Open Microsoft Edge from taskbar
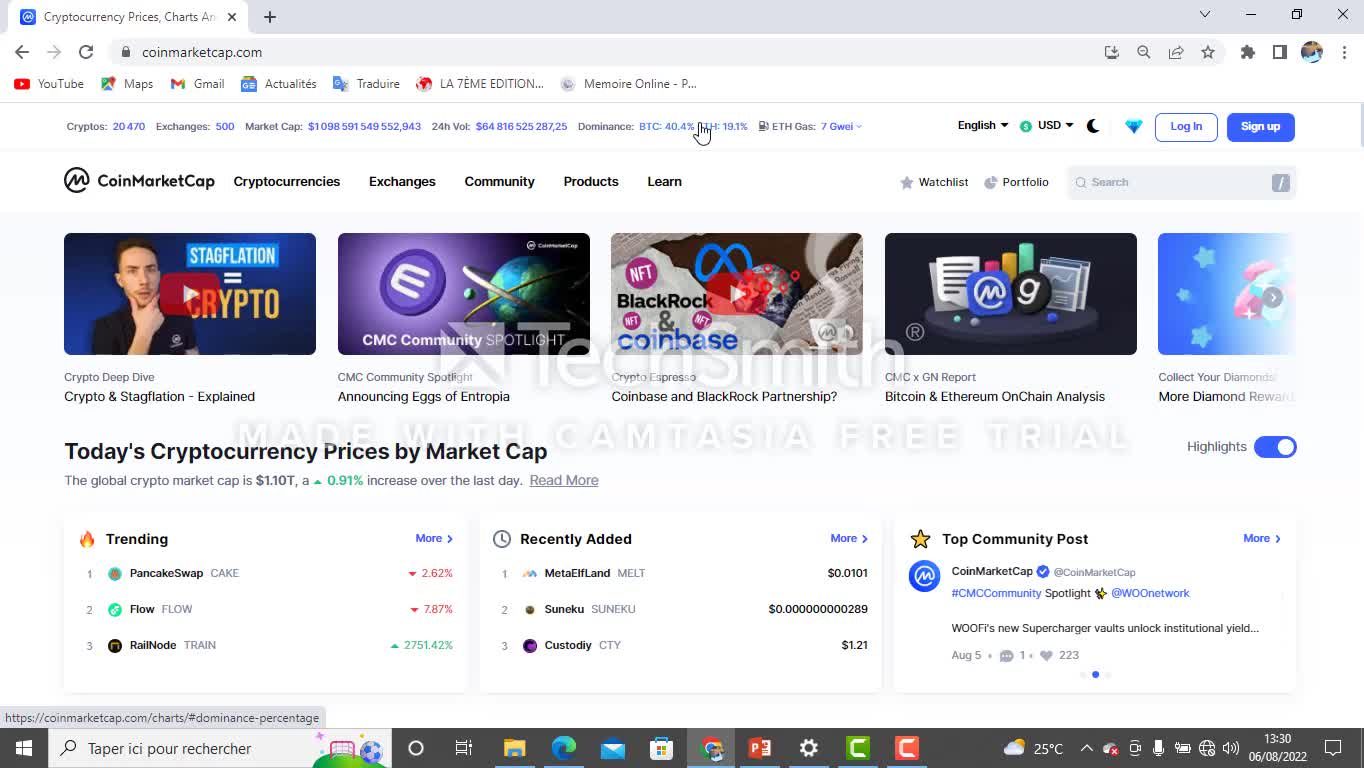The height and width of the screenshot is (768, 1364). point(564,748)
